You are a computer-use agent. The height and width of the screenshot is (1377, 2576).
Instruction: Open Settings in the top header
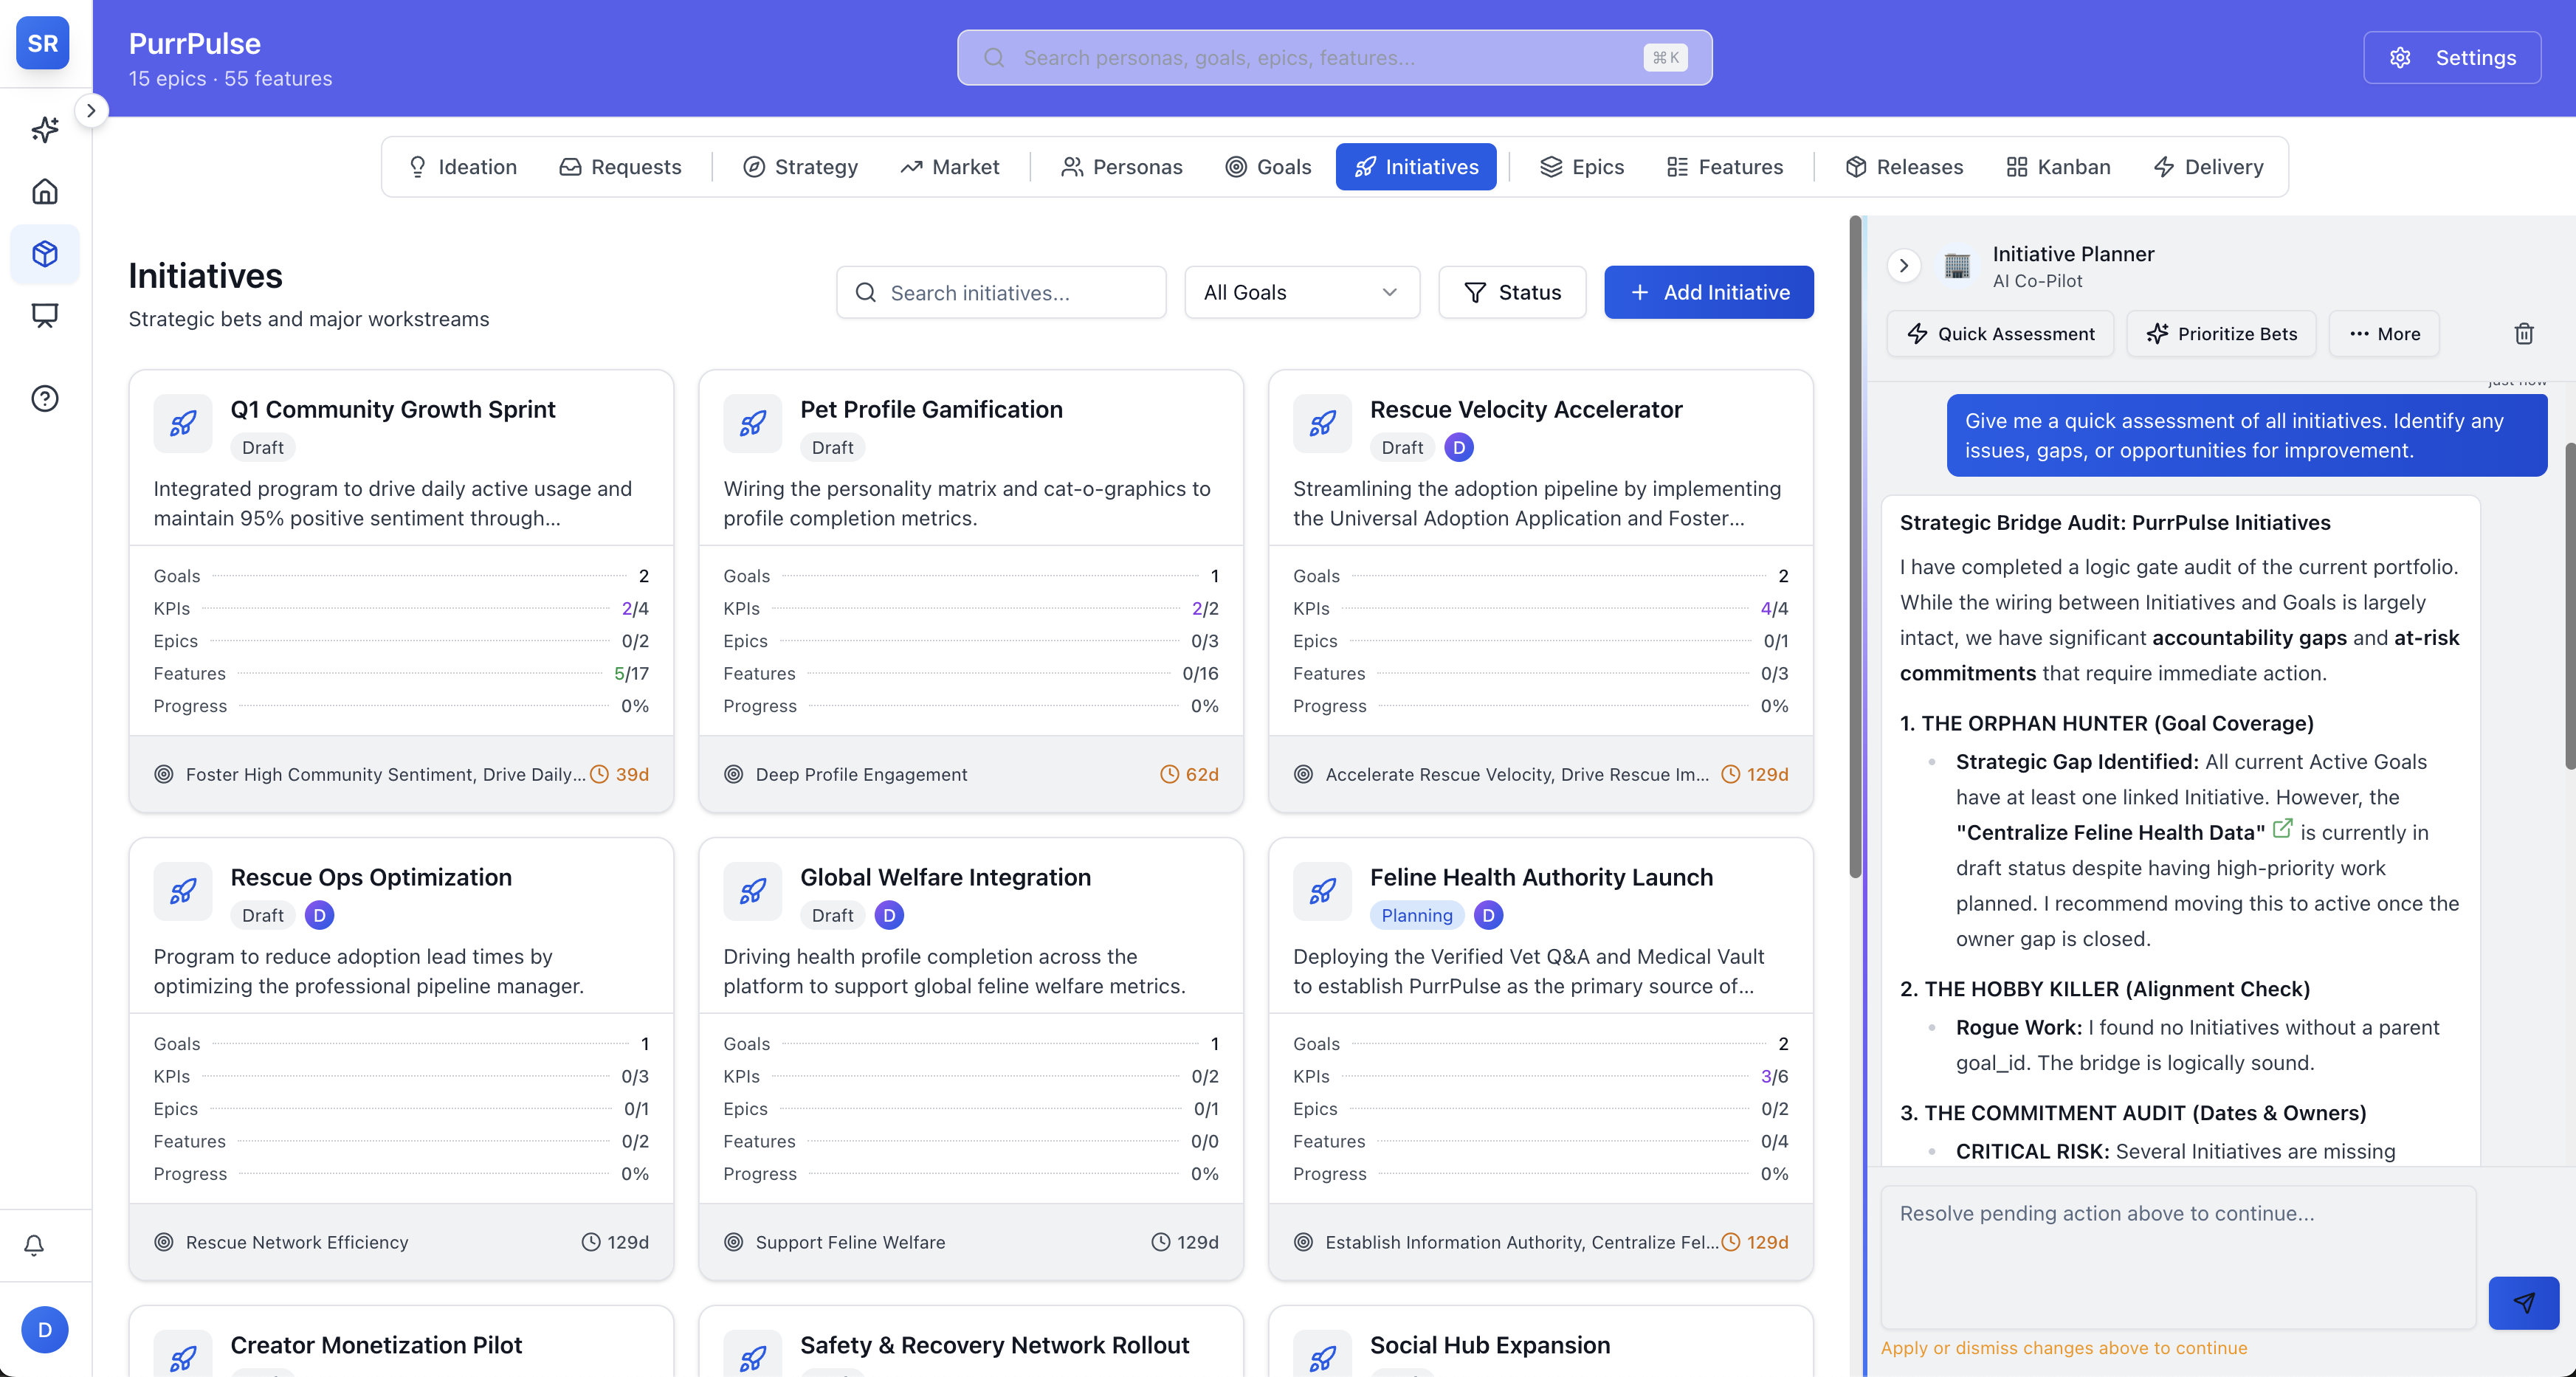coord(2452,58)
